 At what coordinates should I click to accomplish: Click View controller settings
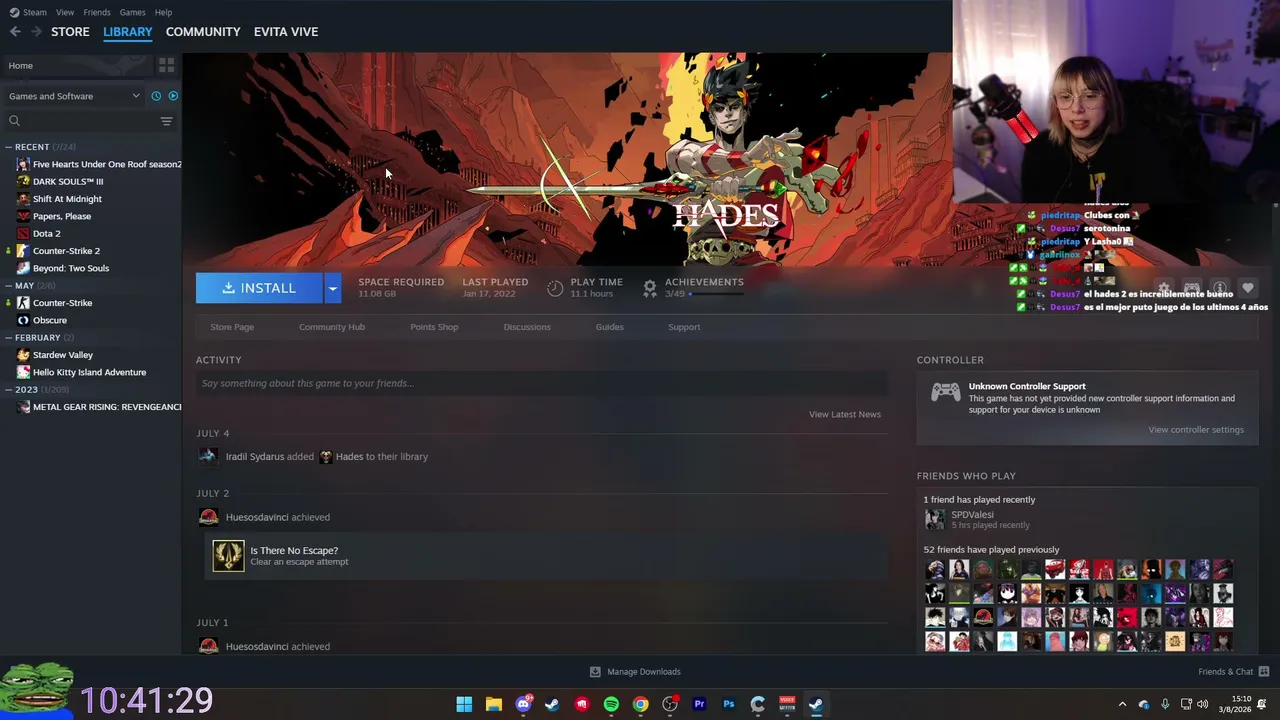(x=1196, y=430)
